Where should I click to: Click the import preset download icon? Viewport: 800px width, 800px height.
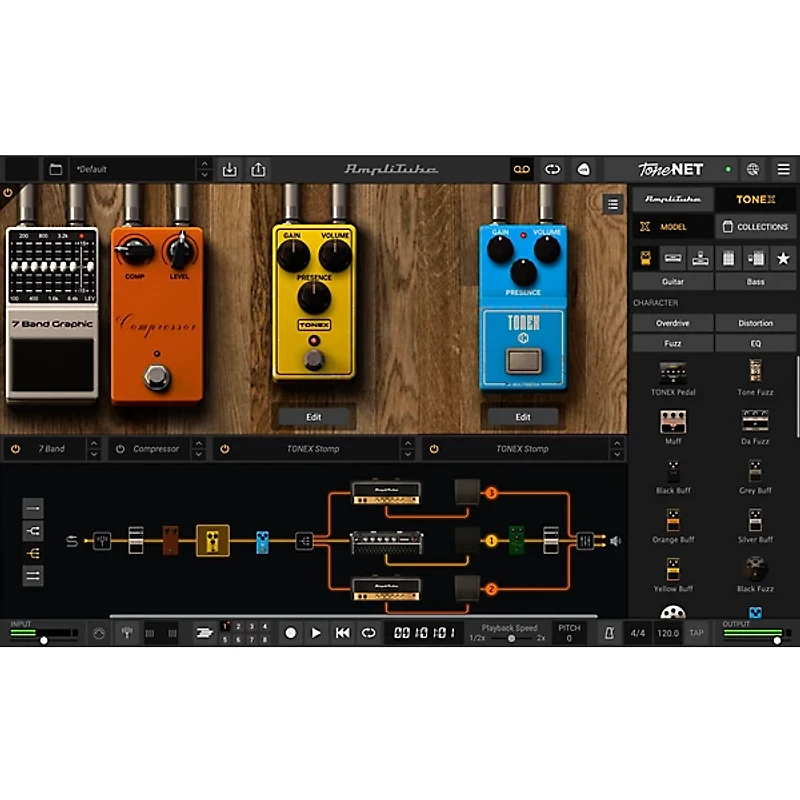230,169
